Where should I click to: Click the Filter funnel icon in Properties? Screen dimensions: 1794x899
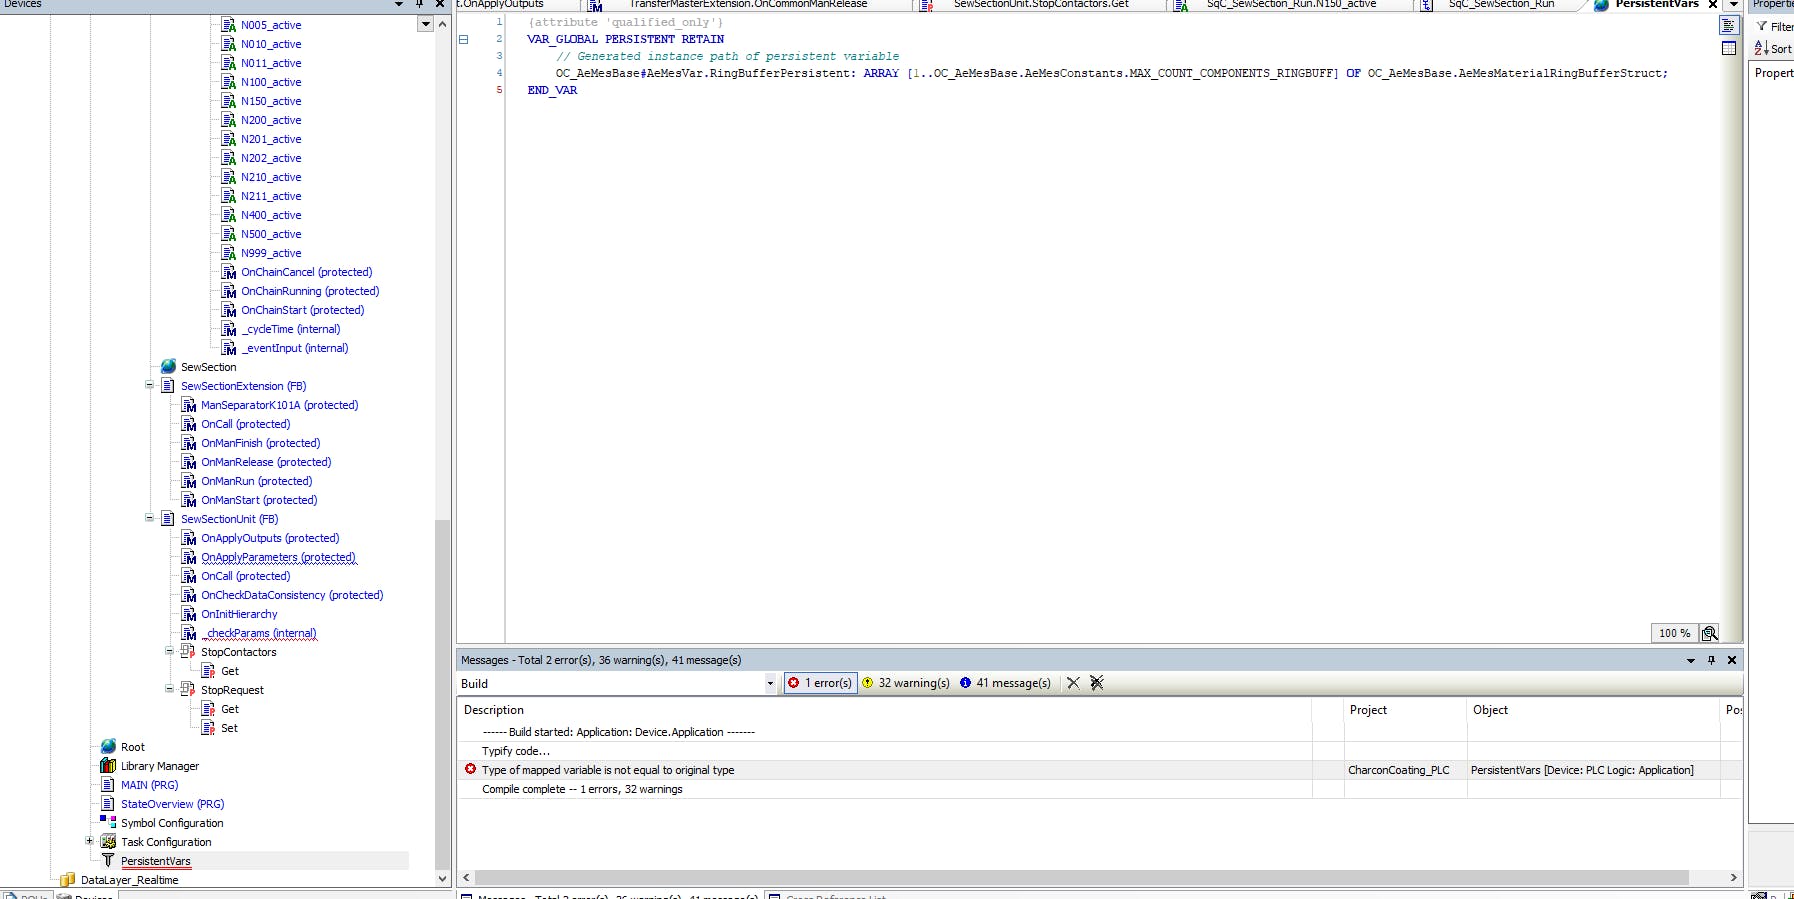tap(1762, 26)
